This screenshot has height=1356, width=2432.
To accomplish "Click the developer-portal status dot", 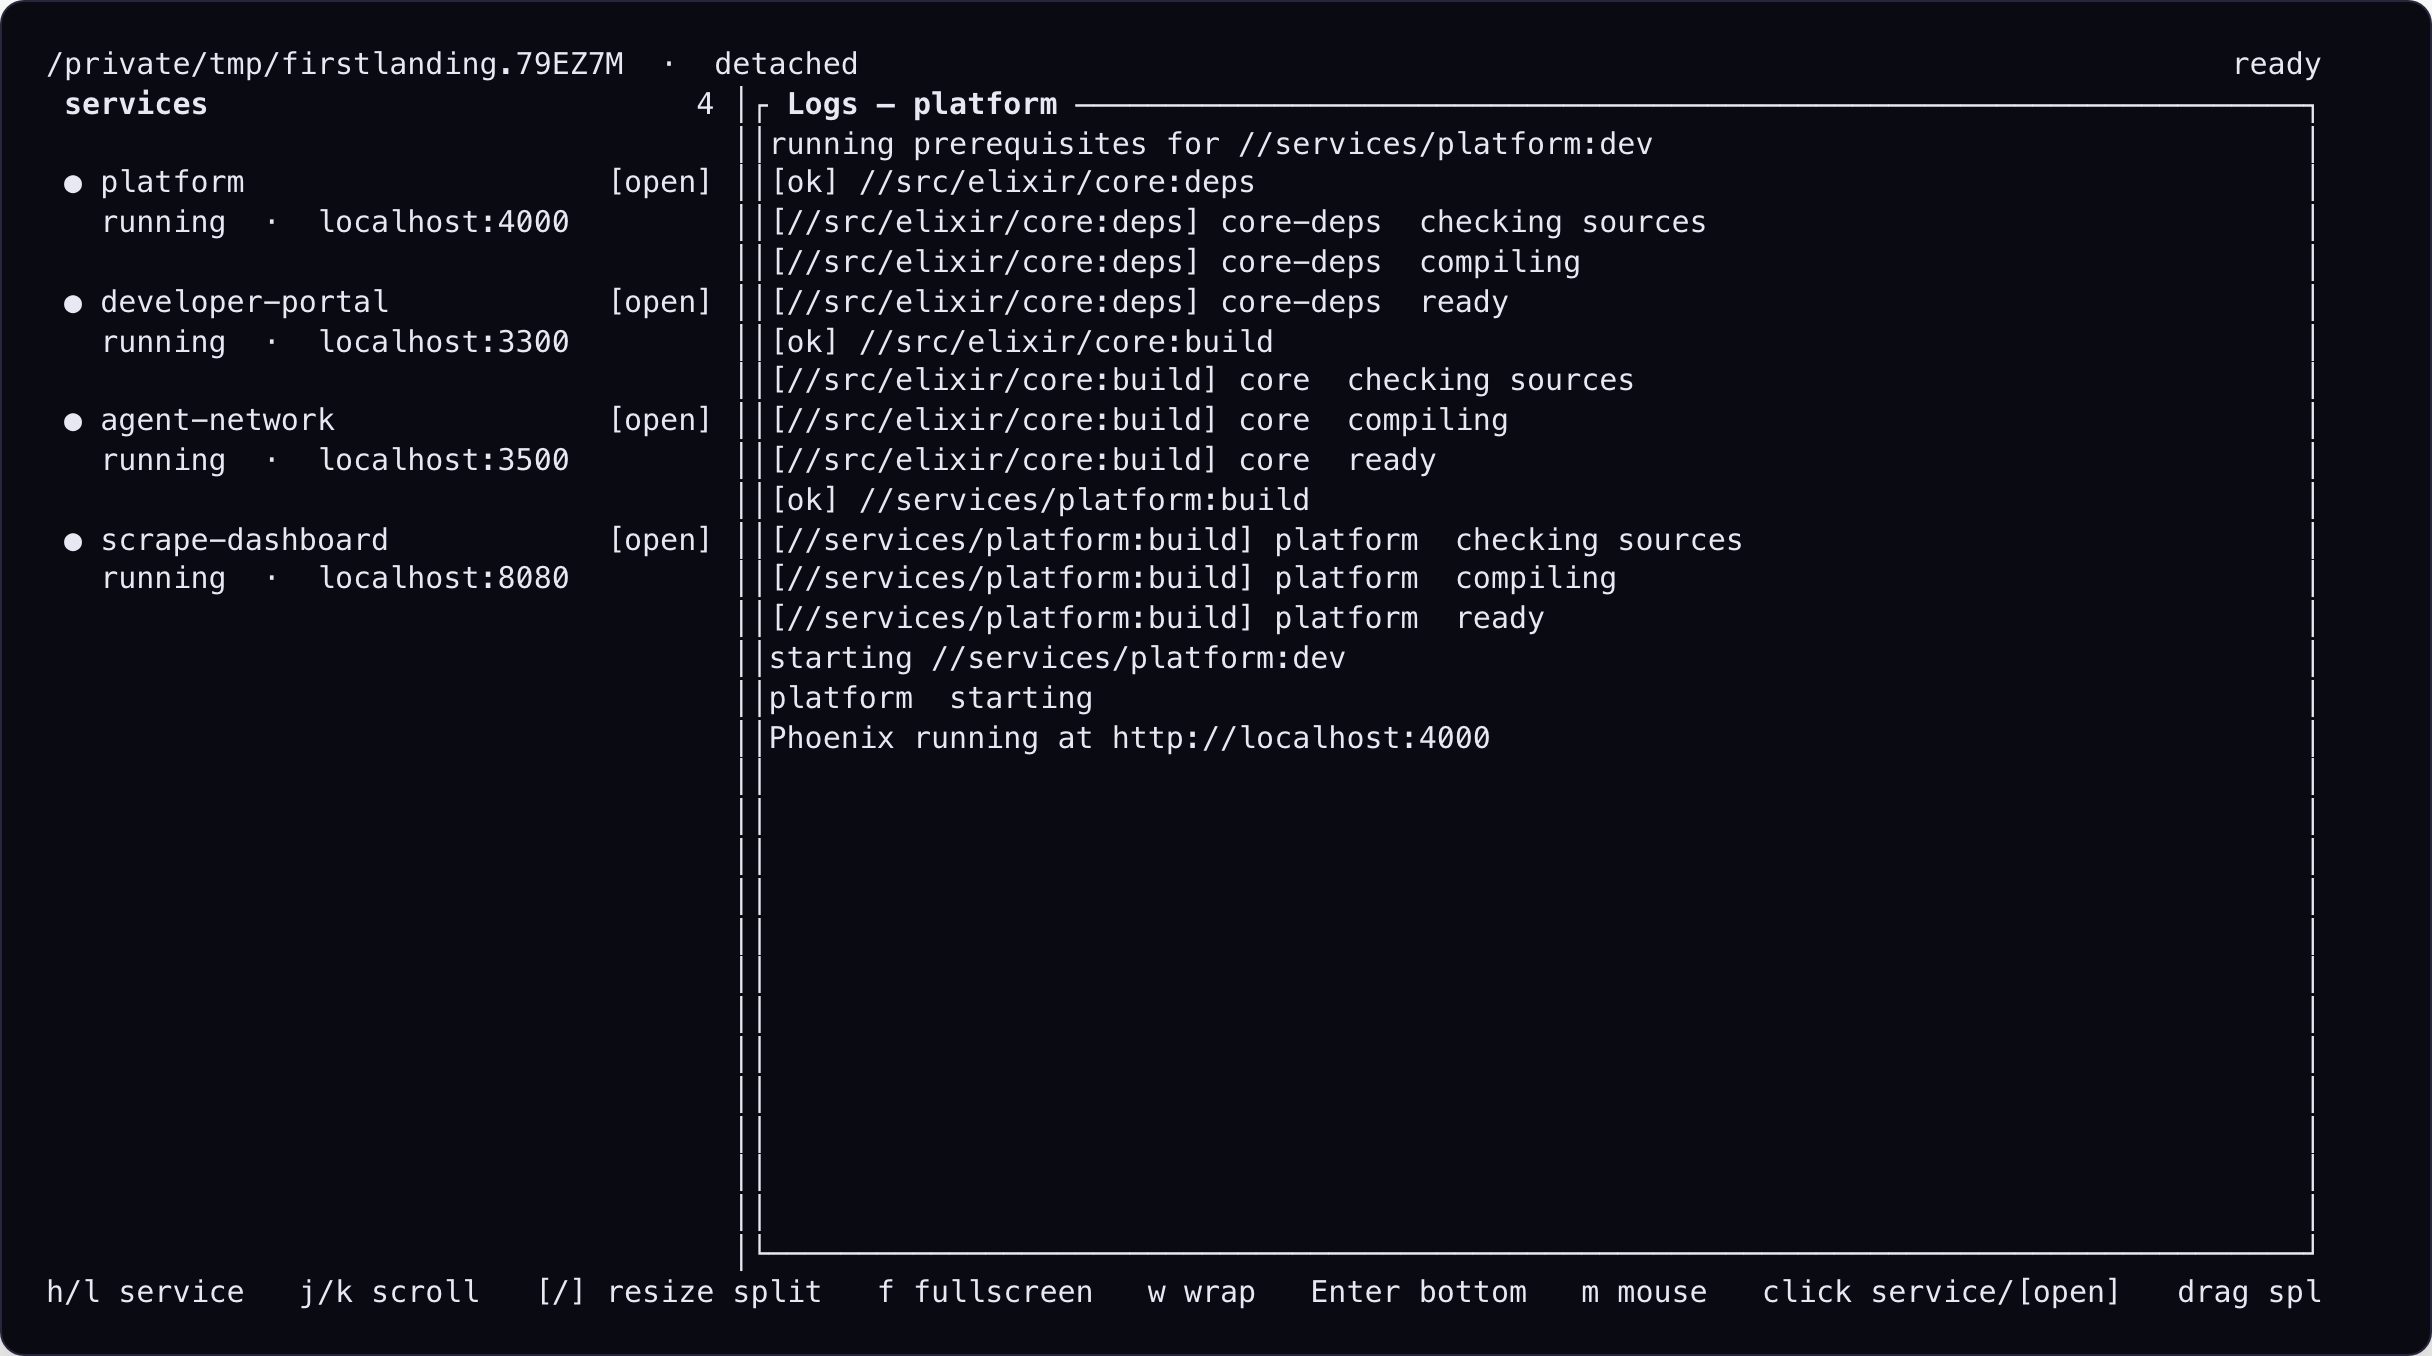I will click(x=73, y=303).
